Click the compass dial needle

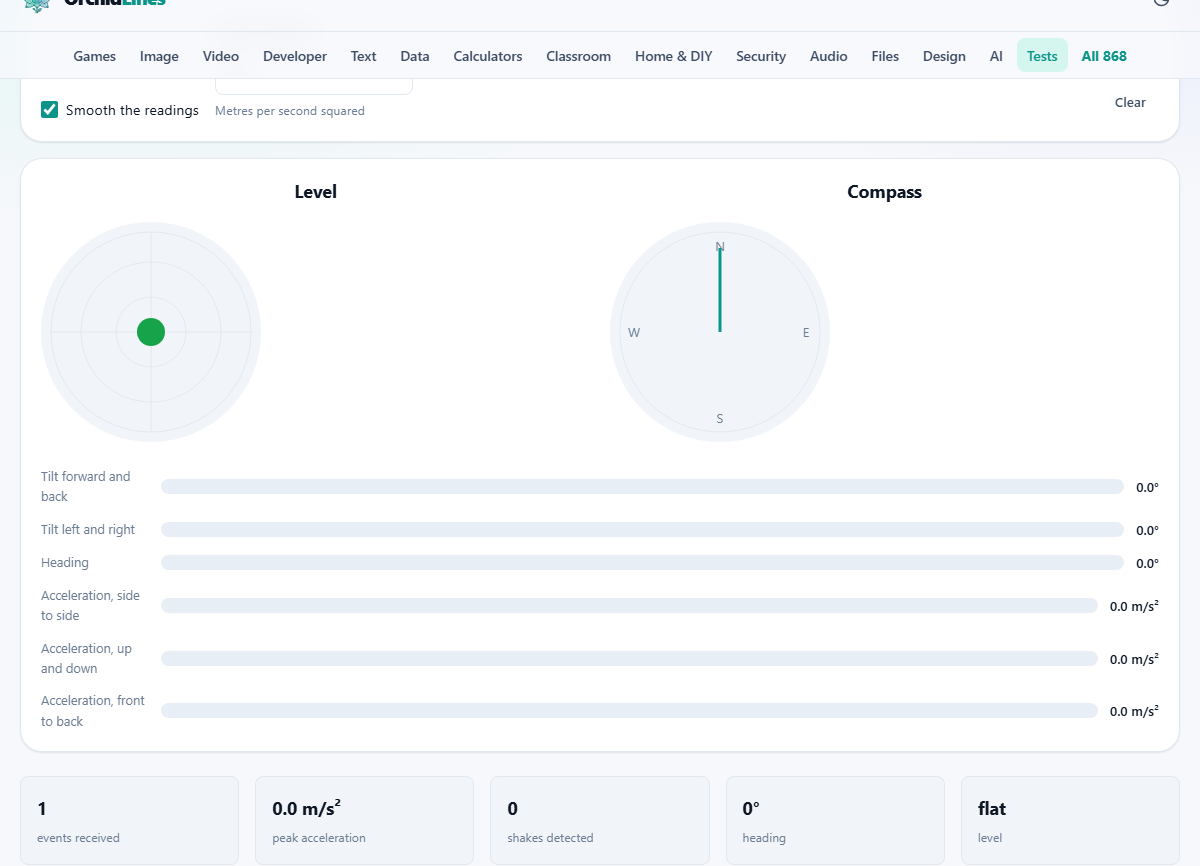(x=720, y=289)
